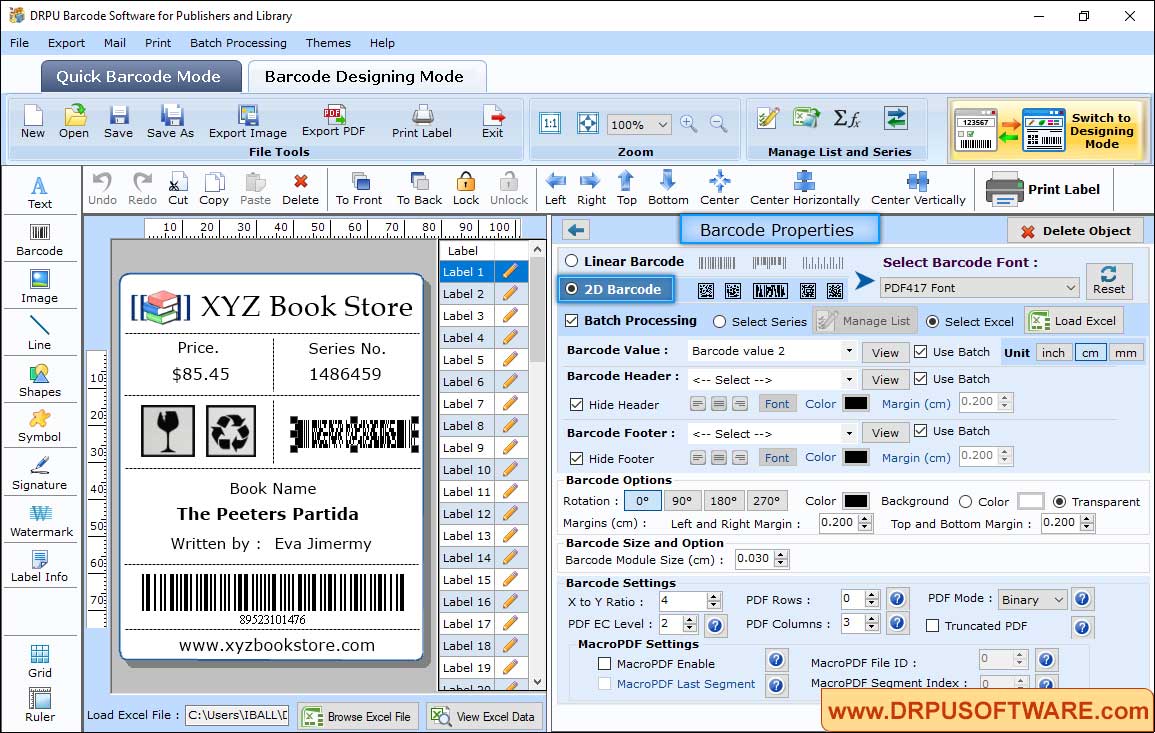Create a New file
1155x733 pixels.
click(32, 122)
